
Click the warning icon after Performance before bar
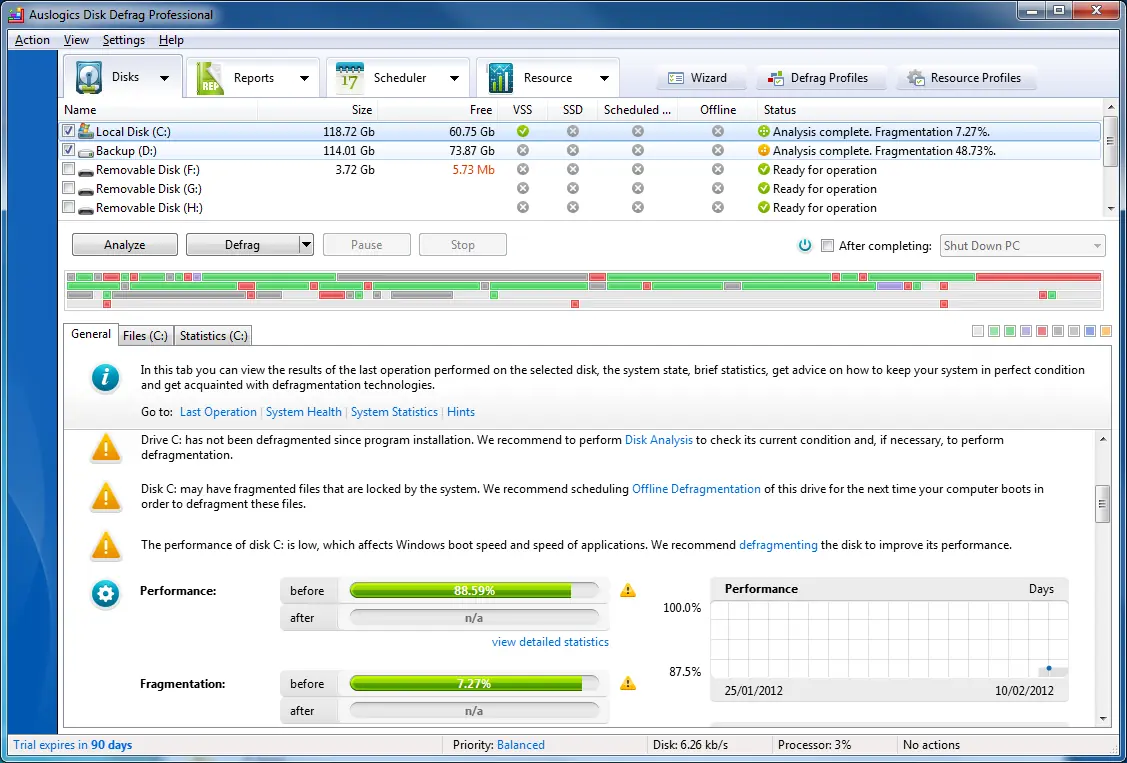pos(628,591)
